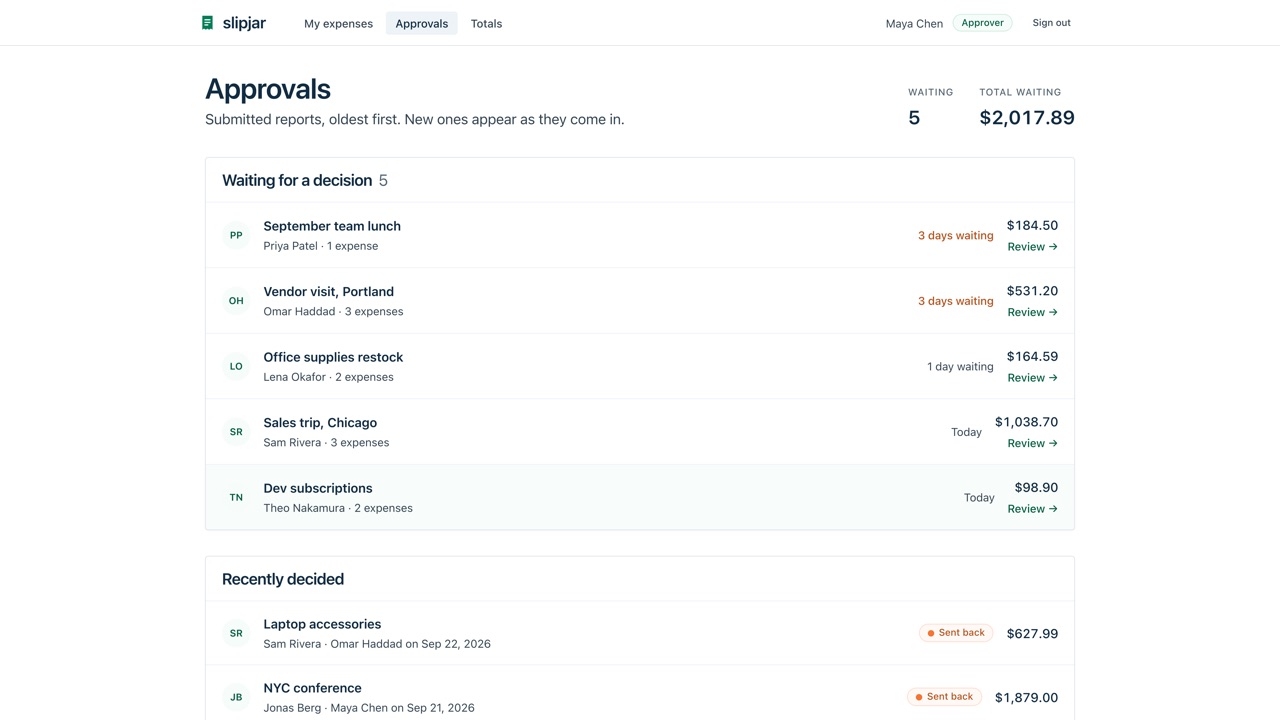Click the $1,879.00 amount
Viewport: 1280px width, 720px height.
tap(1026, 698)
